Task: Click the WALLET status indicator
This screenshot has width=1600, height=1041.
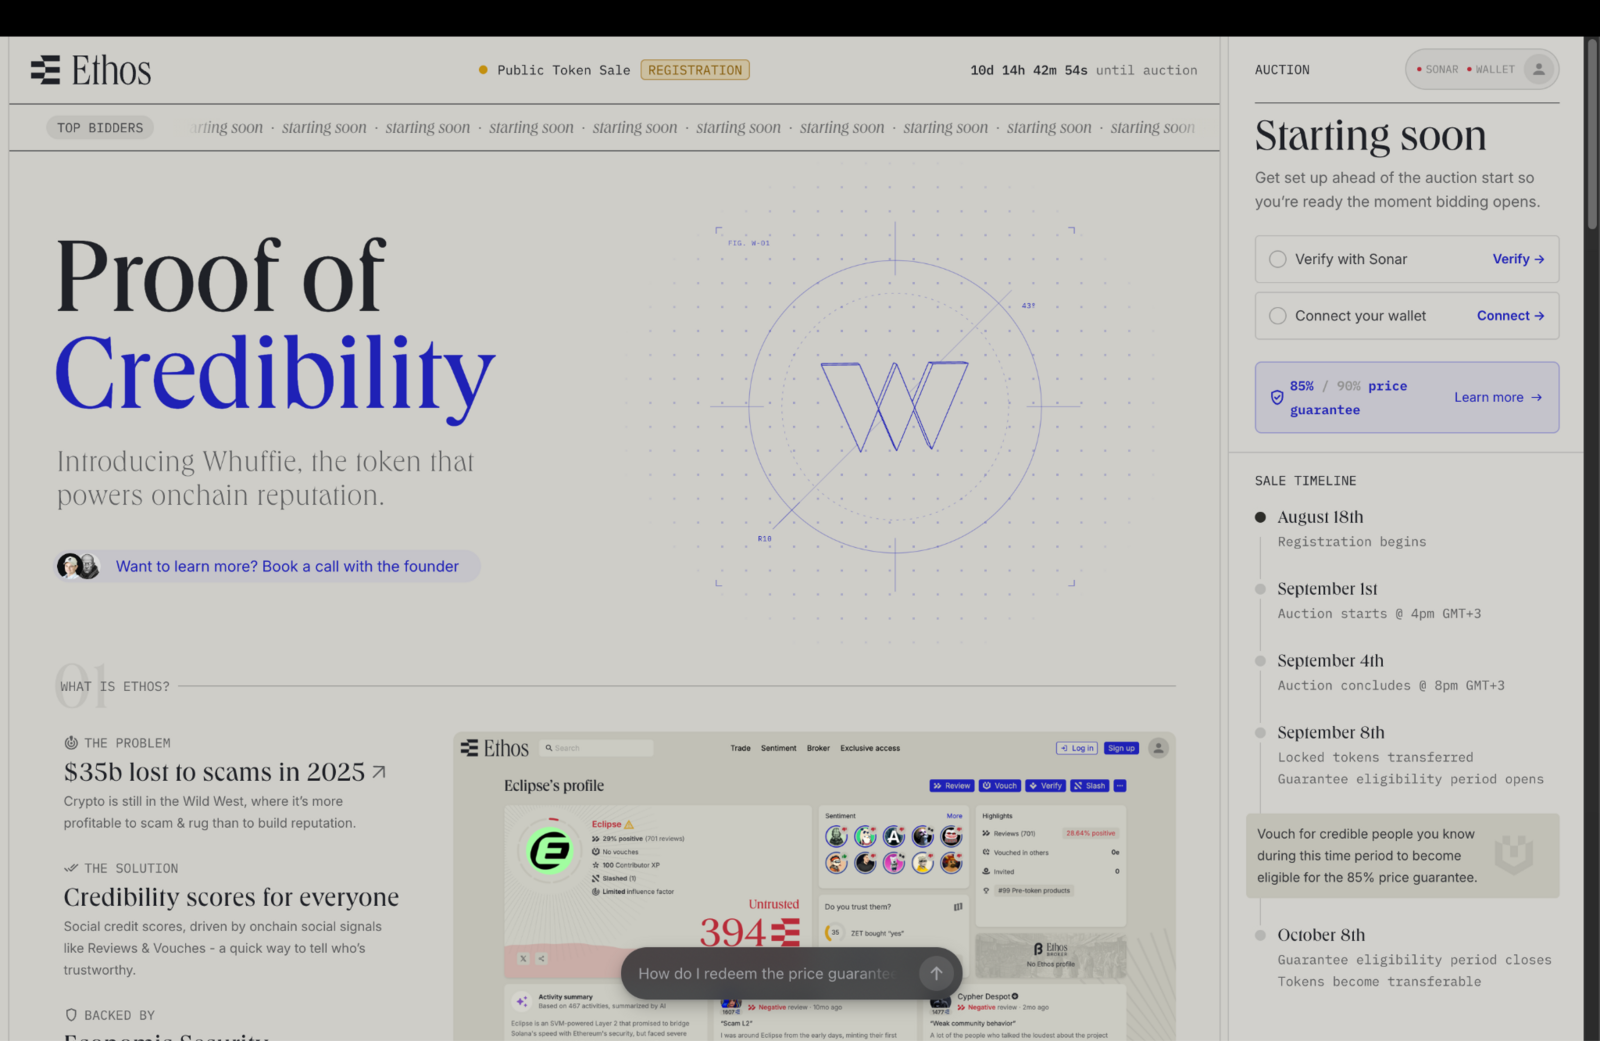Action: pyautogui.click(x=1491, y=69)
